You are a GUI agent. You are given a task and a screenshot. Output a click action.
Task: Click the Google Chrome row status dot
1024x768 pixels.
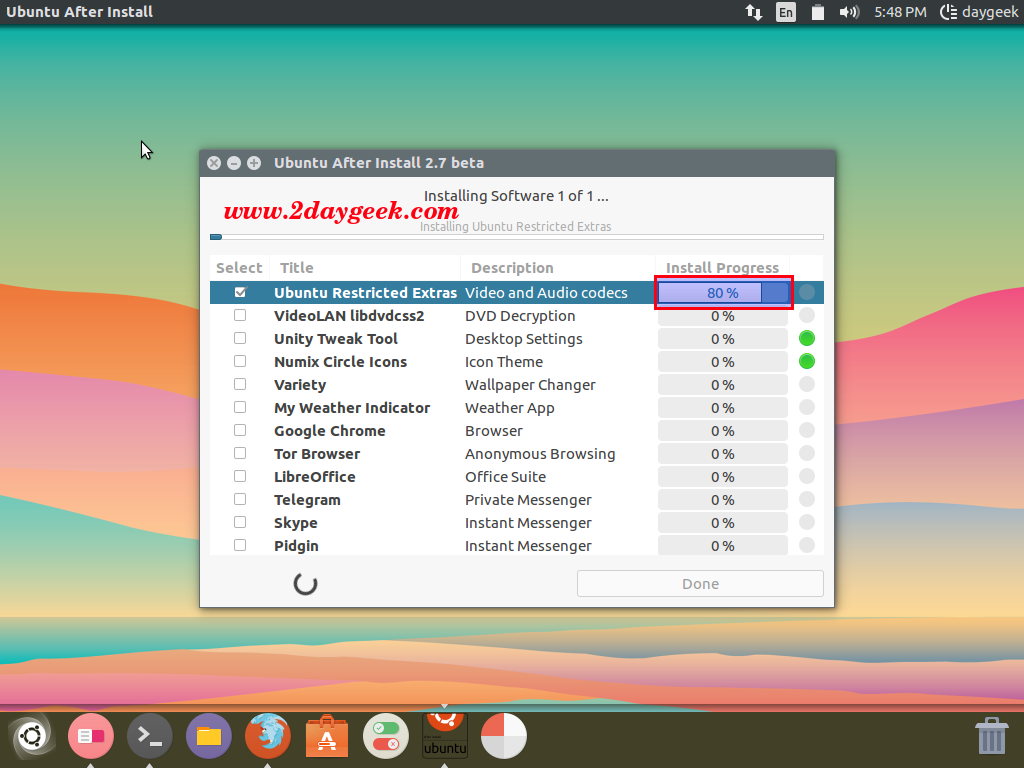(x=807, y=430)
